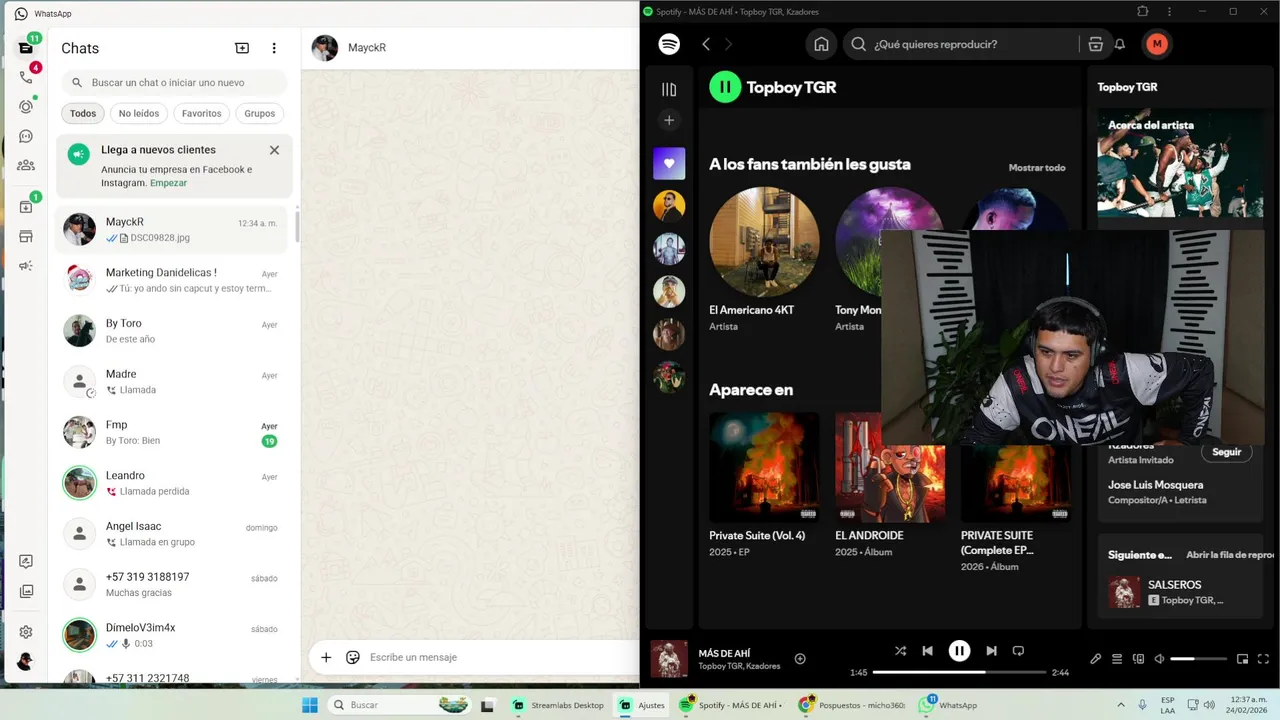Screen dimensions: 1280x720
Task: Click Streamlabs Desktop in the taskbar
Action: point(558,705)
